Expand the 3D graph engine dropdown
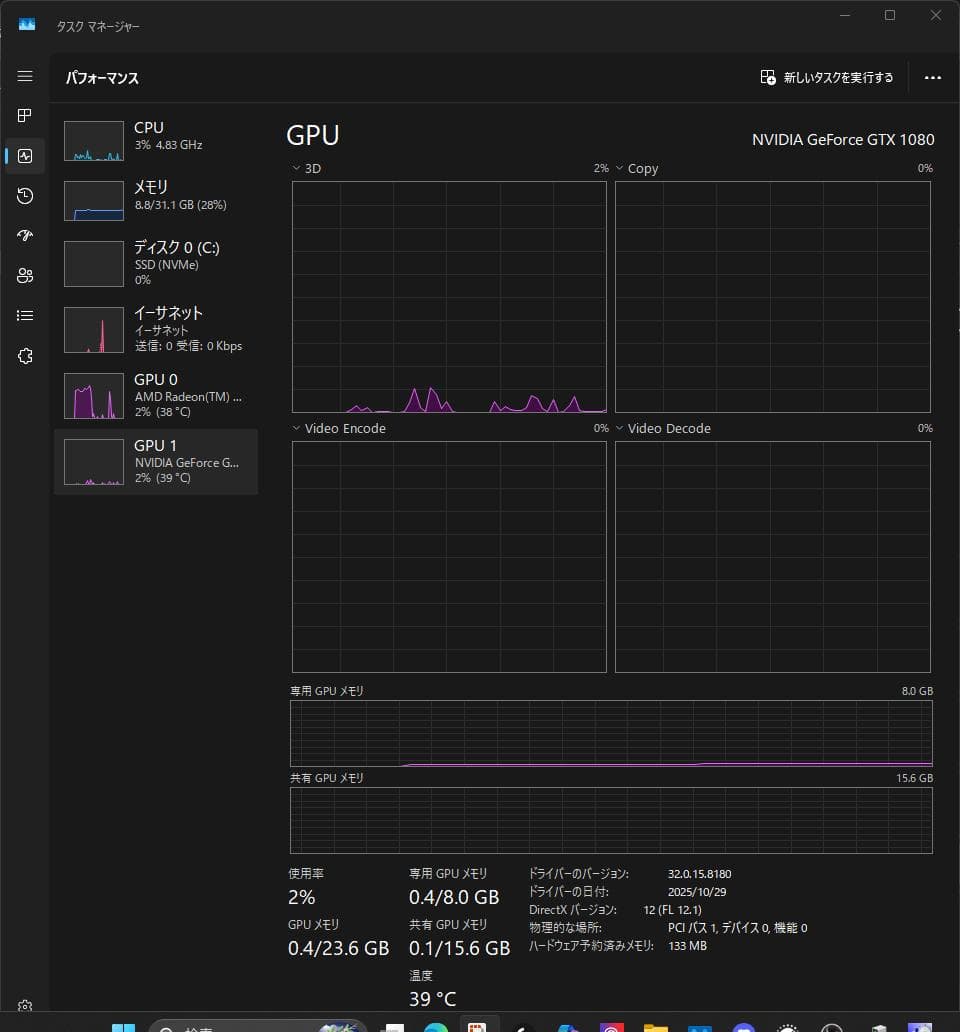This screenshot has width=960, height=1032. pos(295,168)
